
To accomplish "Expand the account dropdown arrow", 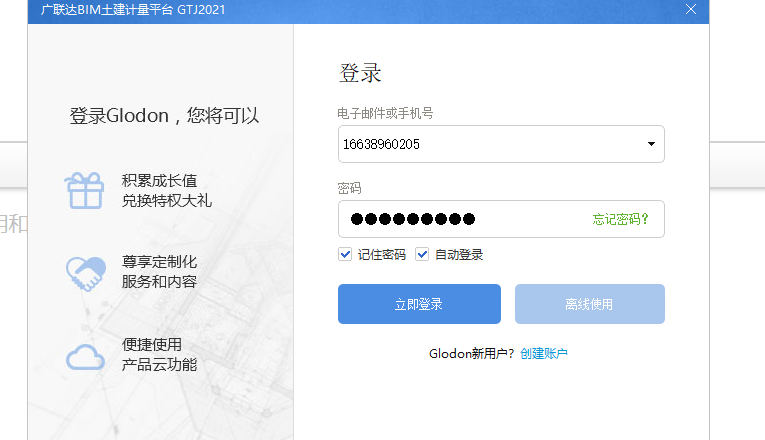I will (651, 144).
